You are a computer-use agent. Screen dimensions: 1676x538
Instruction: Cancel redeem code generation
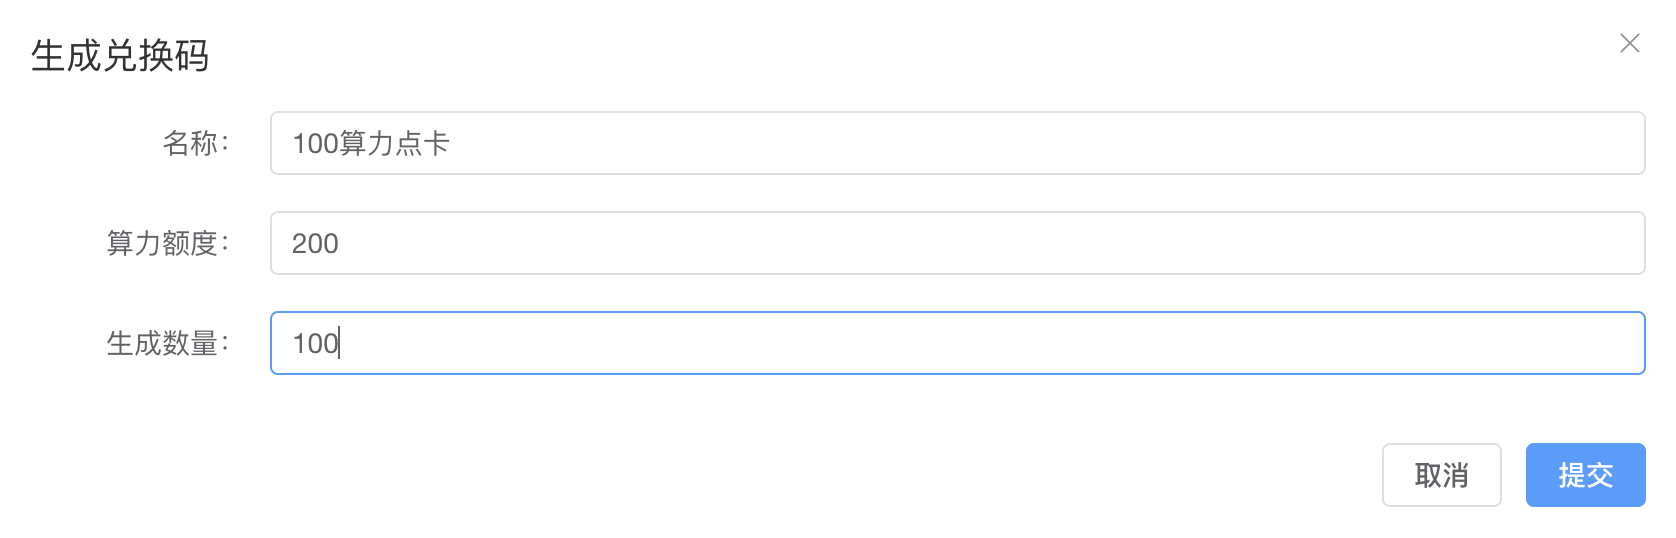pyautogui.click(x=1441, y=475)
